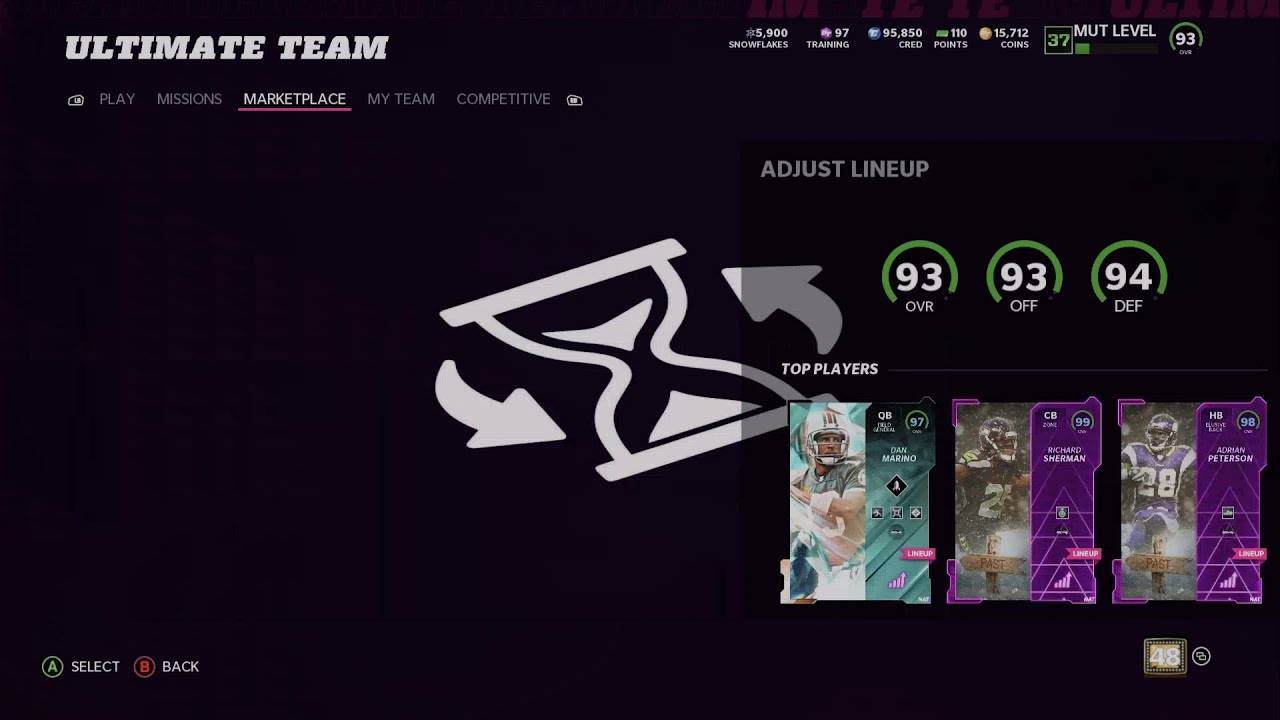The width and height of the screenshot is (1280, 720).
Task: Pick the Adrian Peterson HB card
Action: (1190, 502)
